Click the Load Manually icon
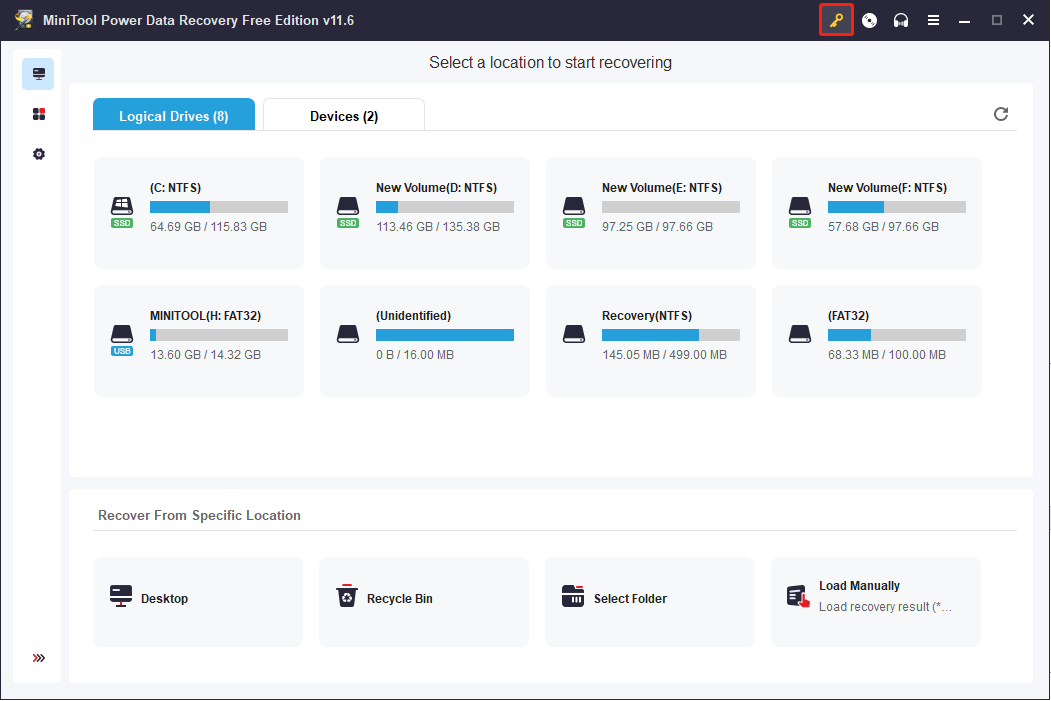 click(x=798, y=596)
